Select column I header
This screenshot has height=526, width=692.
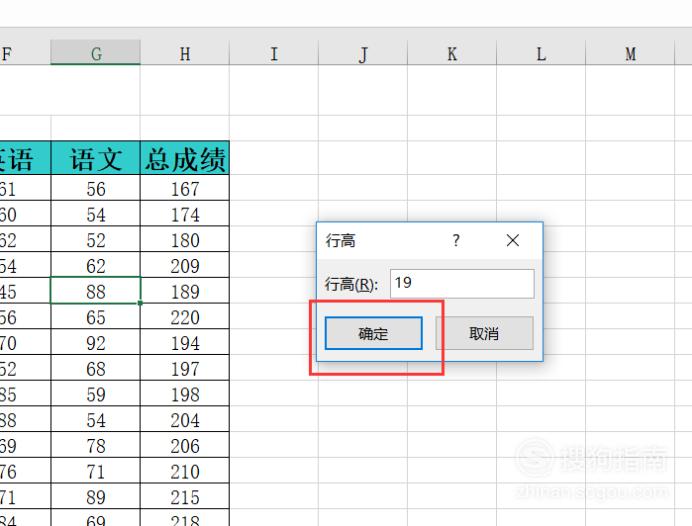click(274, 53)
